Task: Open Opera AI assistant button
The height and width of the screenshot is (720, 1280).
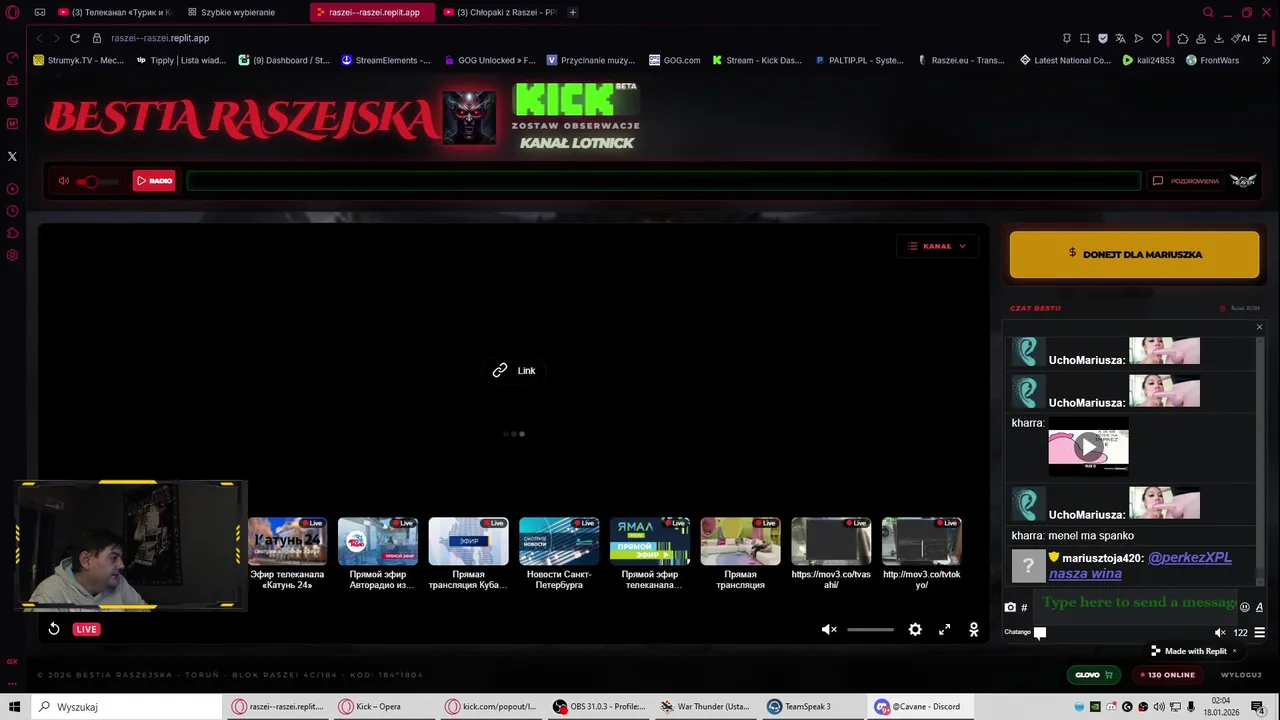Action: (x=1241, y=38)
